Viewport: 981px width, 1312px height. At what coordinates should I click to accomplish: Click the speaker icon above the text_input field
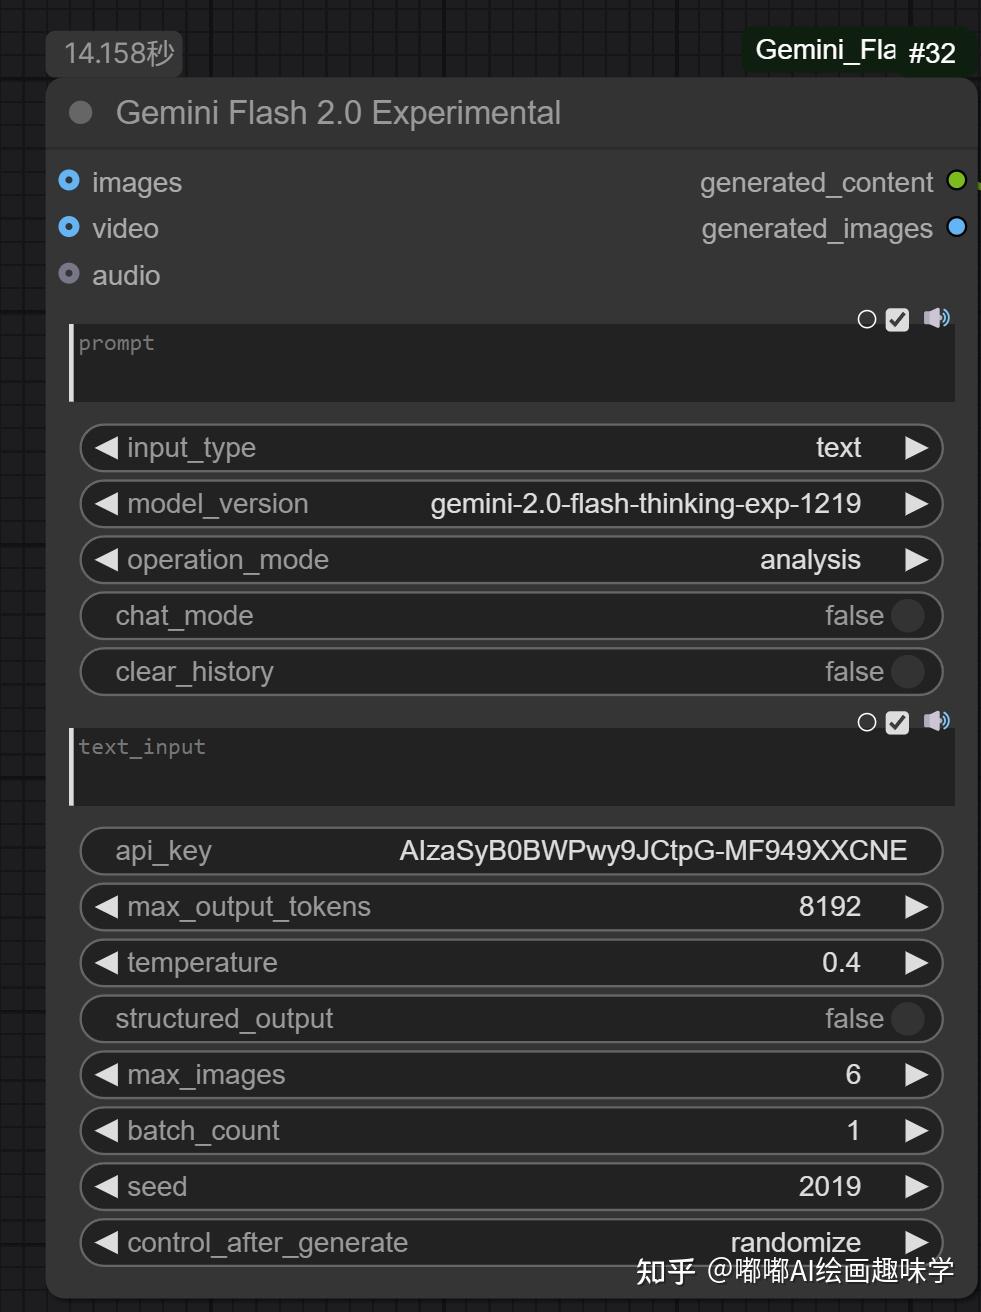click(x=937, y=722)
